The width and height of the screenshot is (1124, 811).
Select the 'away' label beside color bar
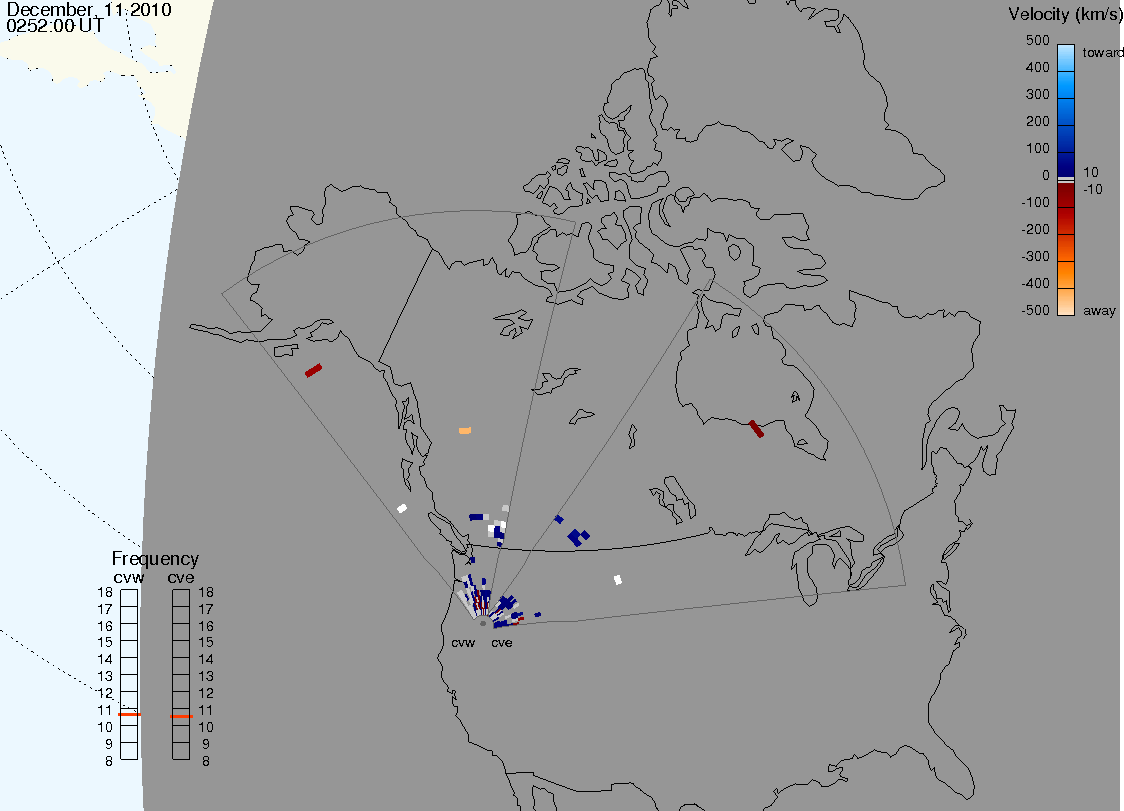(1099, 310)
